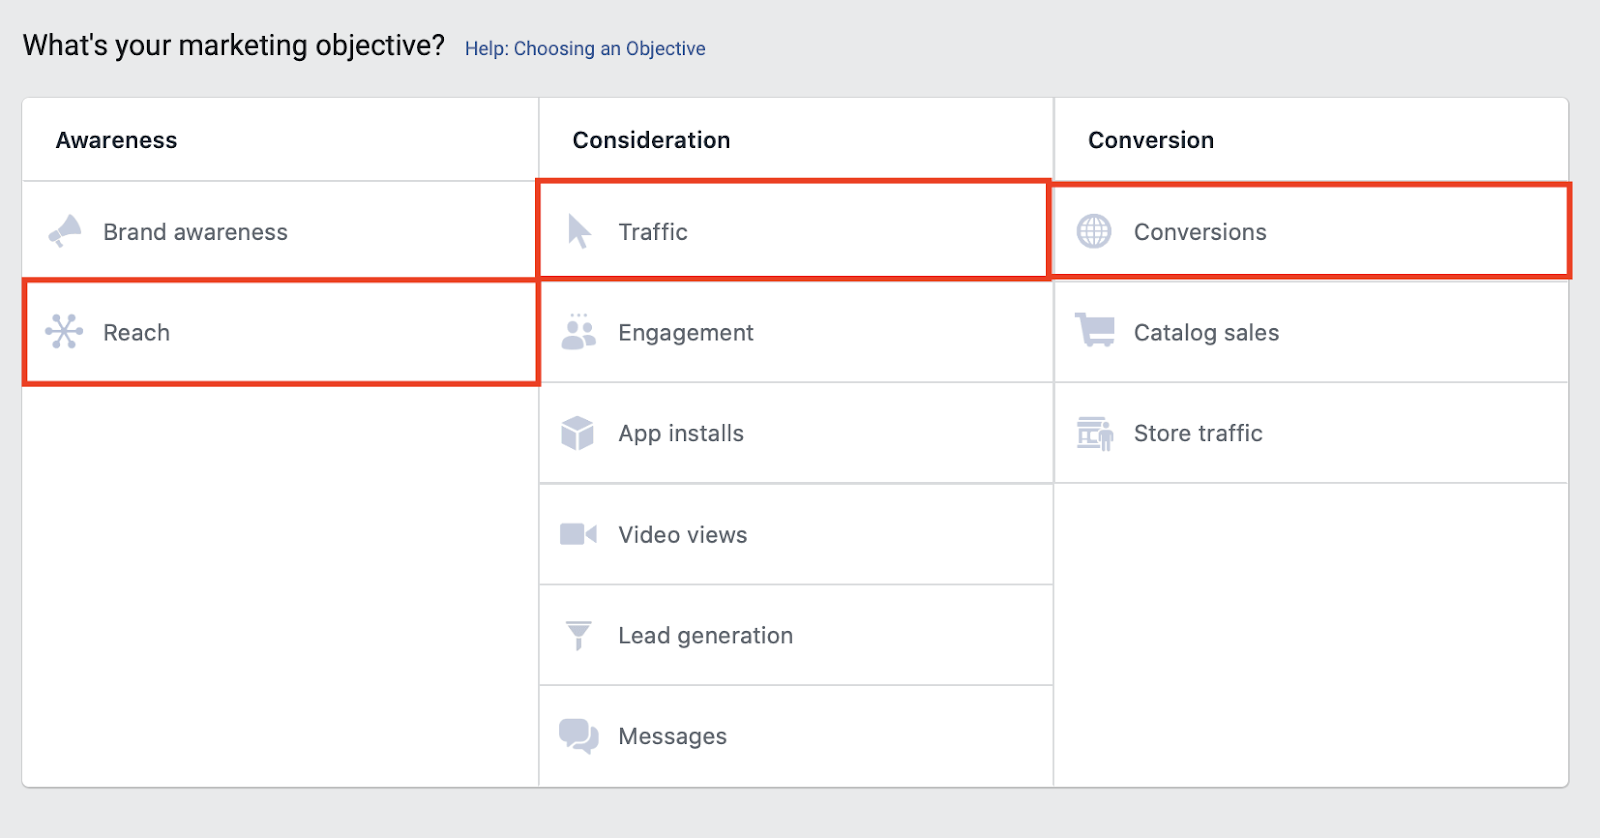Screen dimensions: 1600x838
Task: Click the Conversions globe icon
Action: pos(1094,231)
